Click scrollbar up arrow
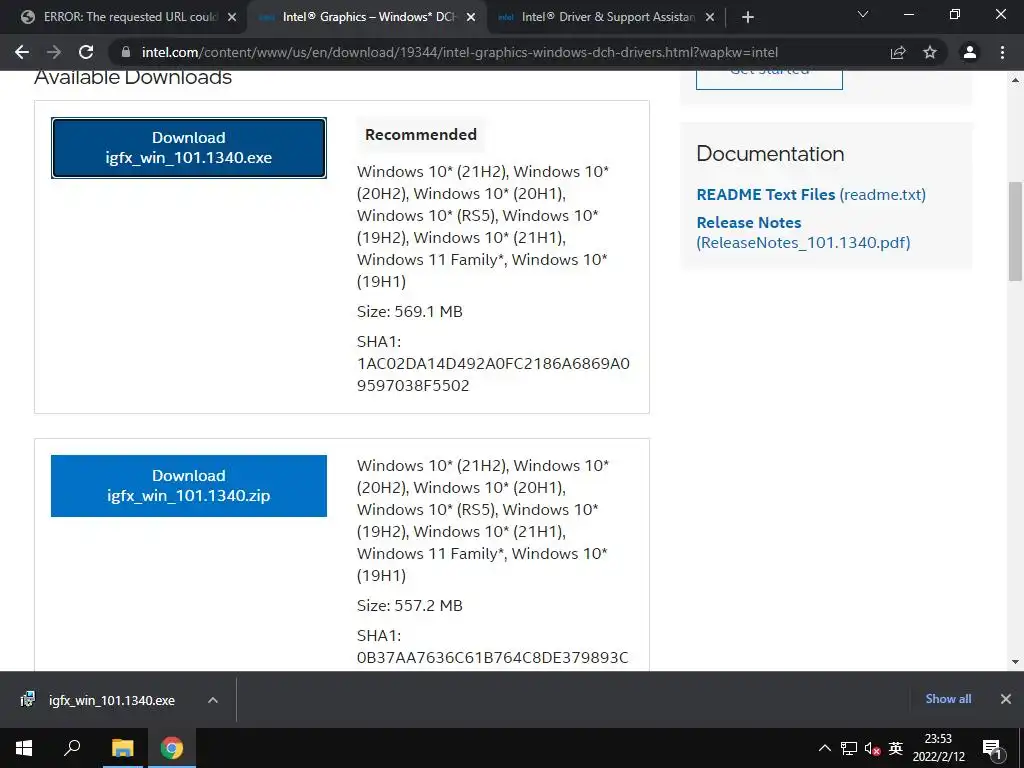 1015,80
